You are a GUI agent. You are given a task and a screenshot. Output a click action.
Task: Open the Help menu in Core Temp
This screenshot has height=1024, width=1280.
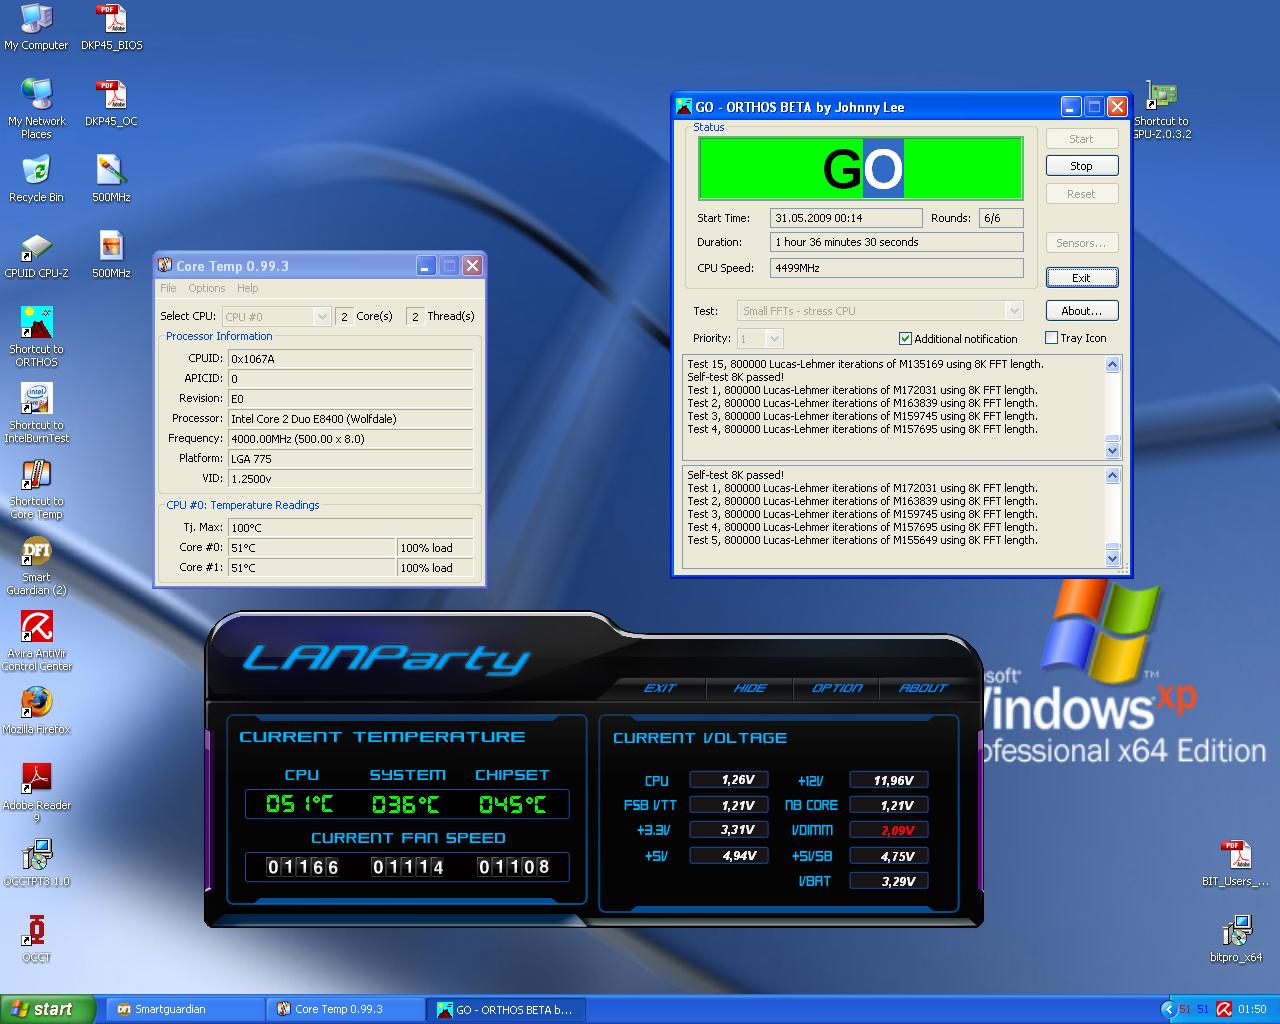[x=247, y=288]
